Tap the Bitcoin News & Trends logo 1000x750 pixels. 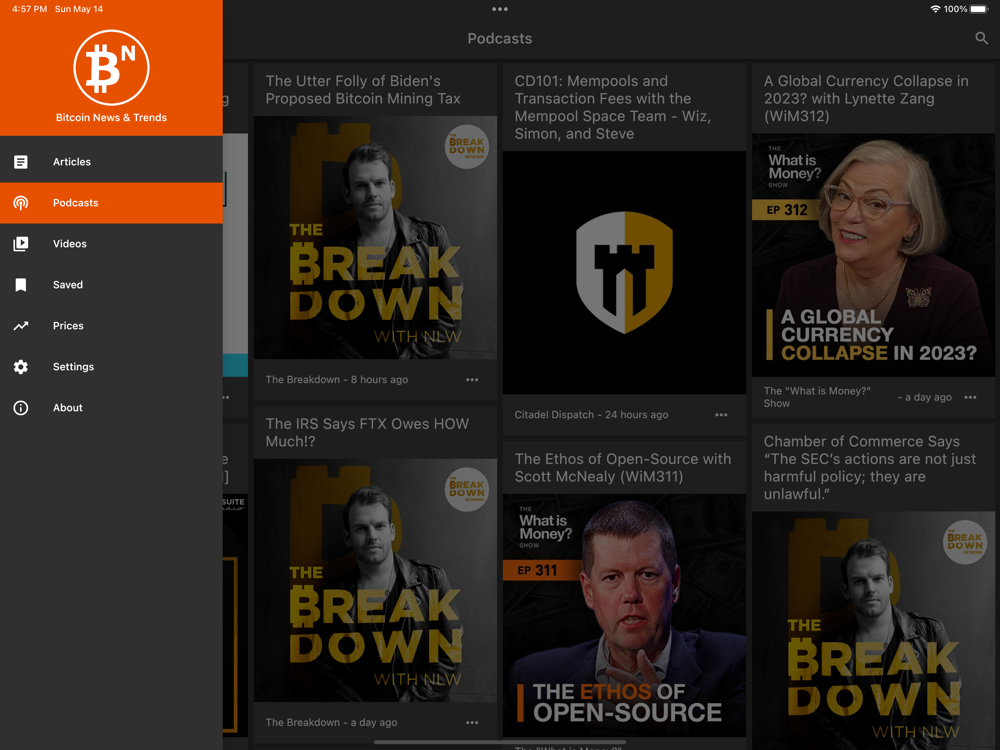point(111,68)
